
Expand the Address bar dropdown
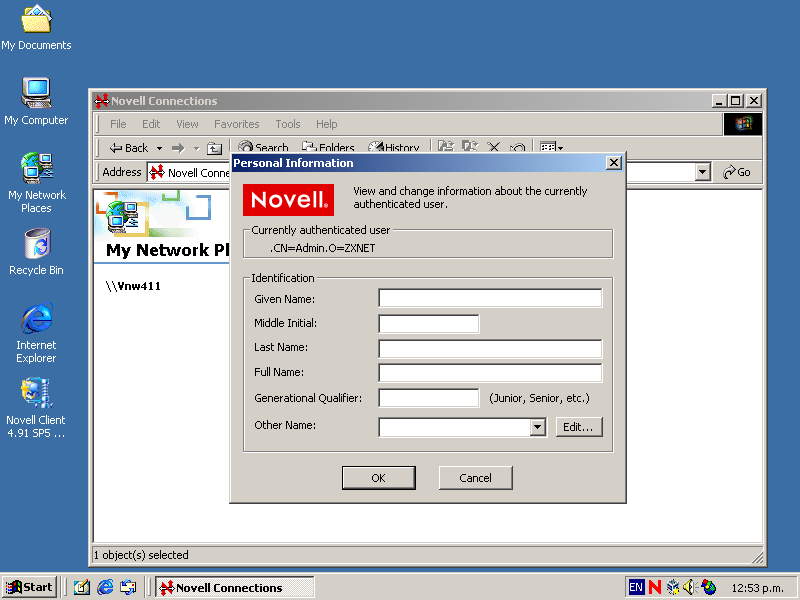703,172
